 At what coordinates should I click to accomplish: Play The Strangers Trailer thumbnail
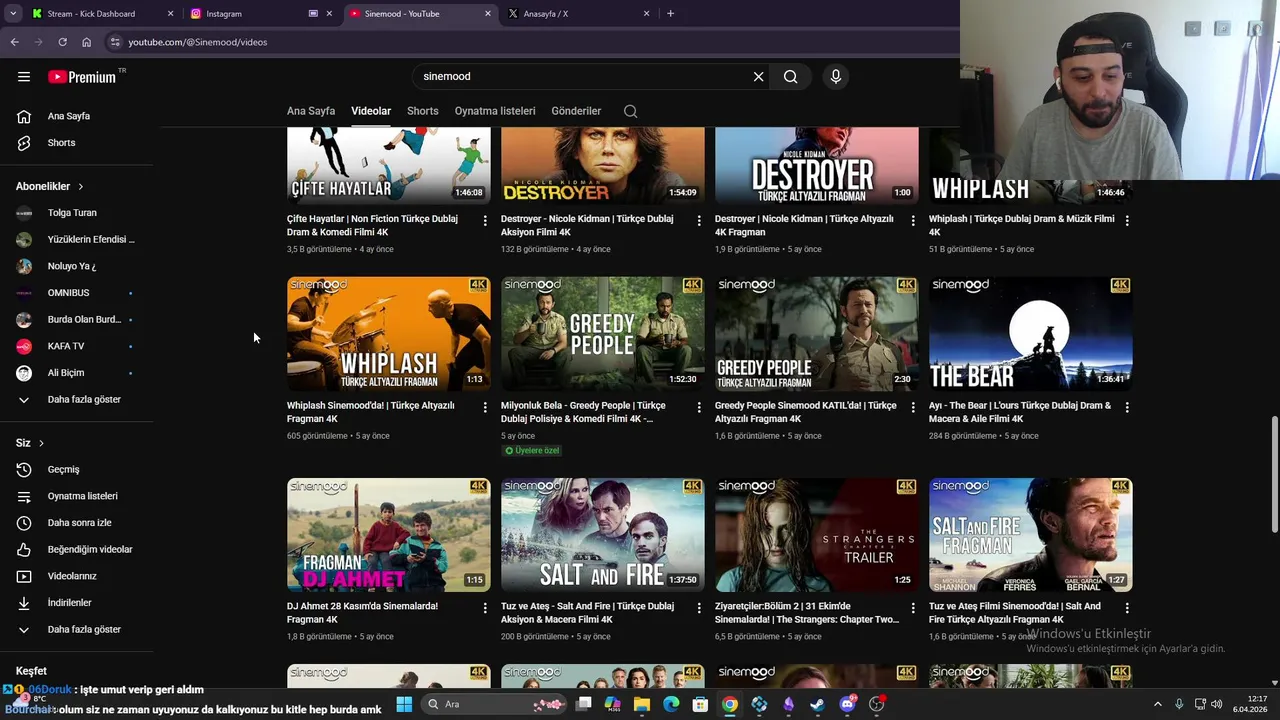pos(817,535)
